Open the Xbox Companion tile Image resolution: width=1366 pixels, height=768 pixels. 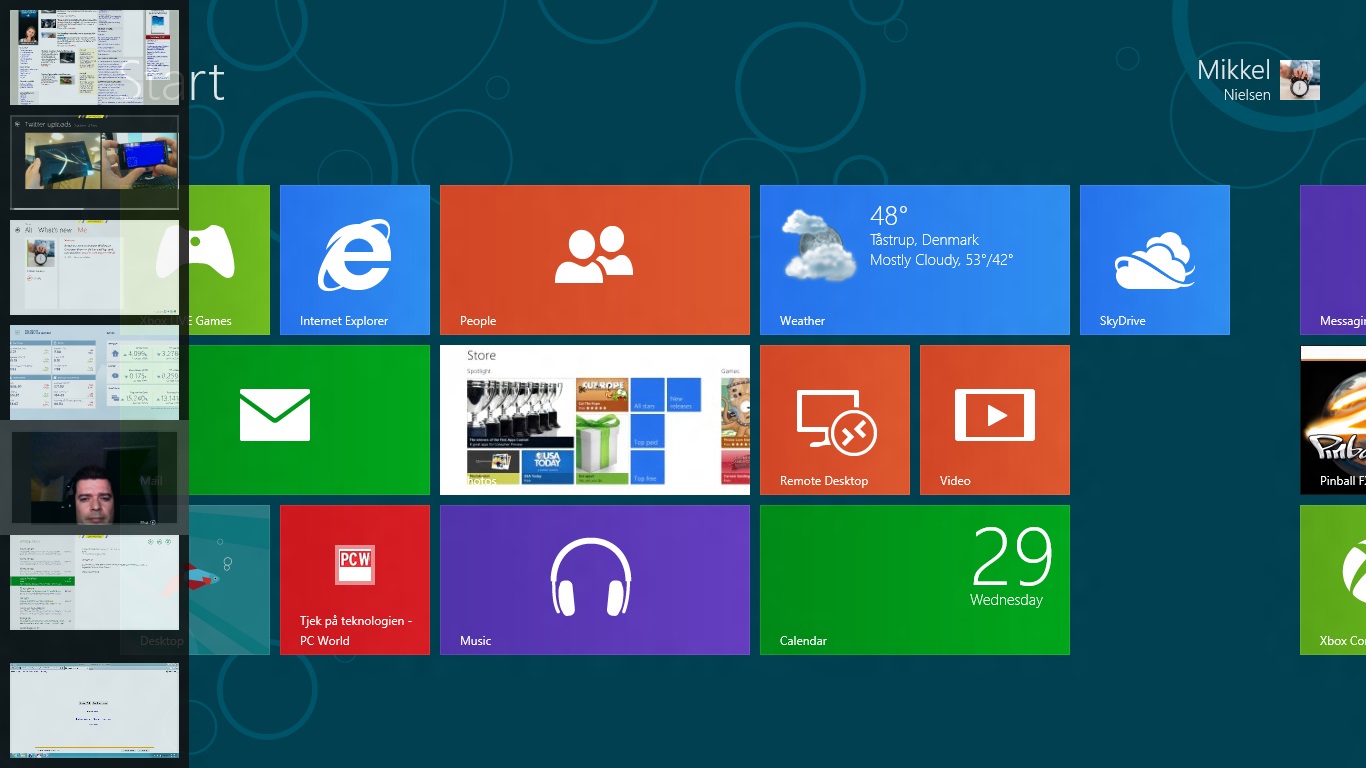tap(1334, 580)
